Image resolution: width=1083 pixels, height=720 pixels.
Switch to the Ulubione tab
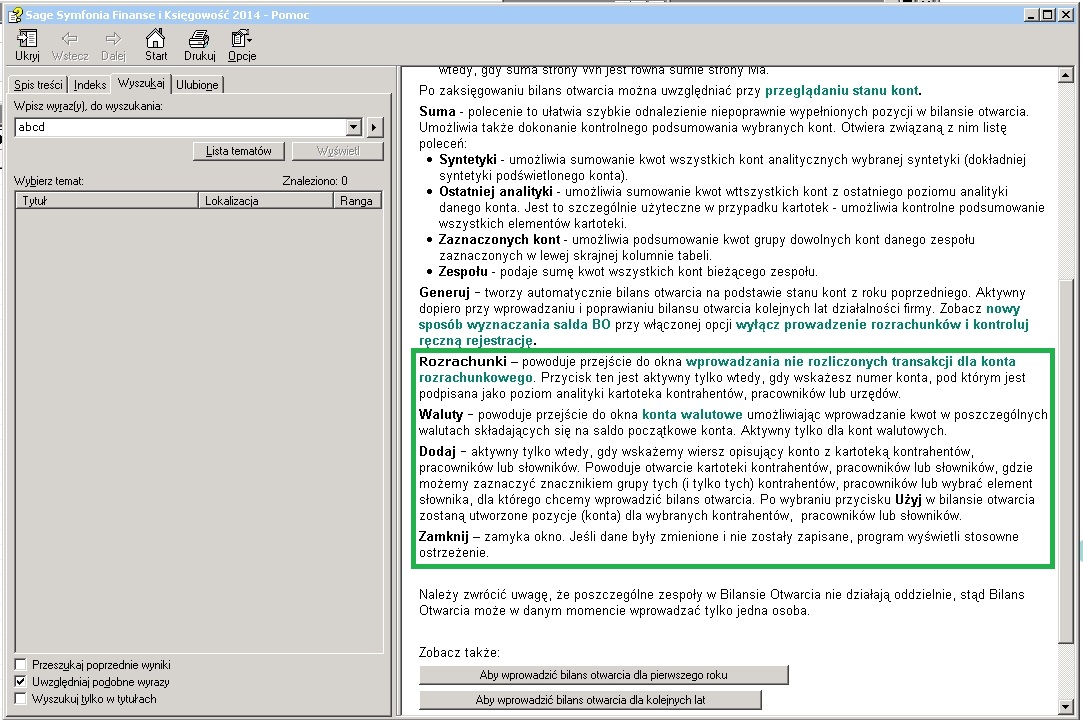197,85
